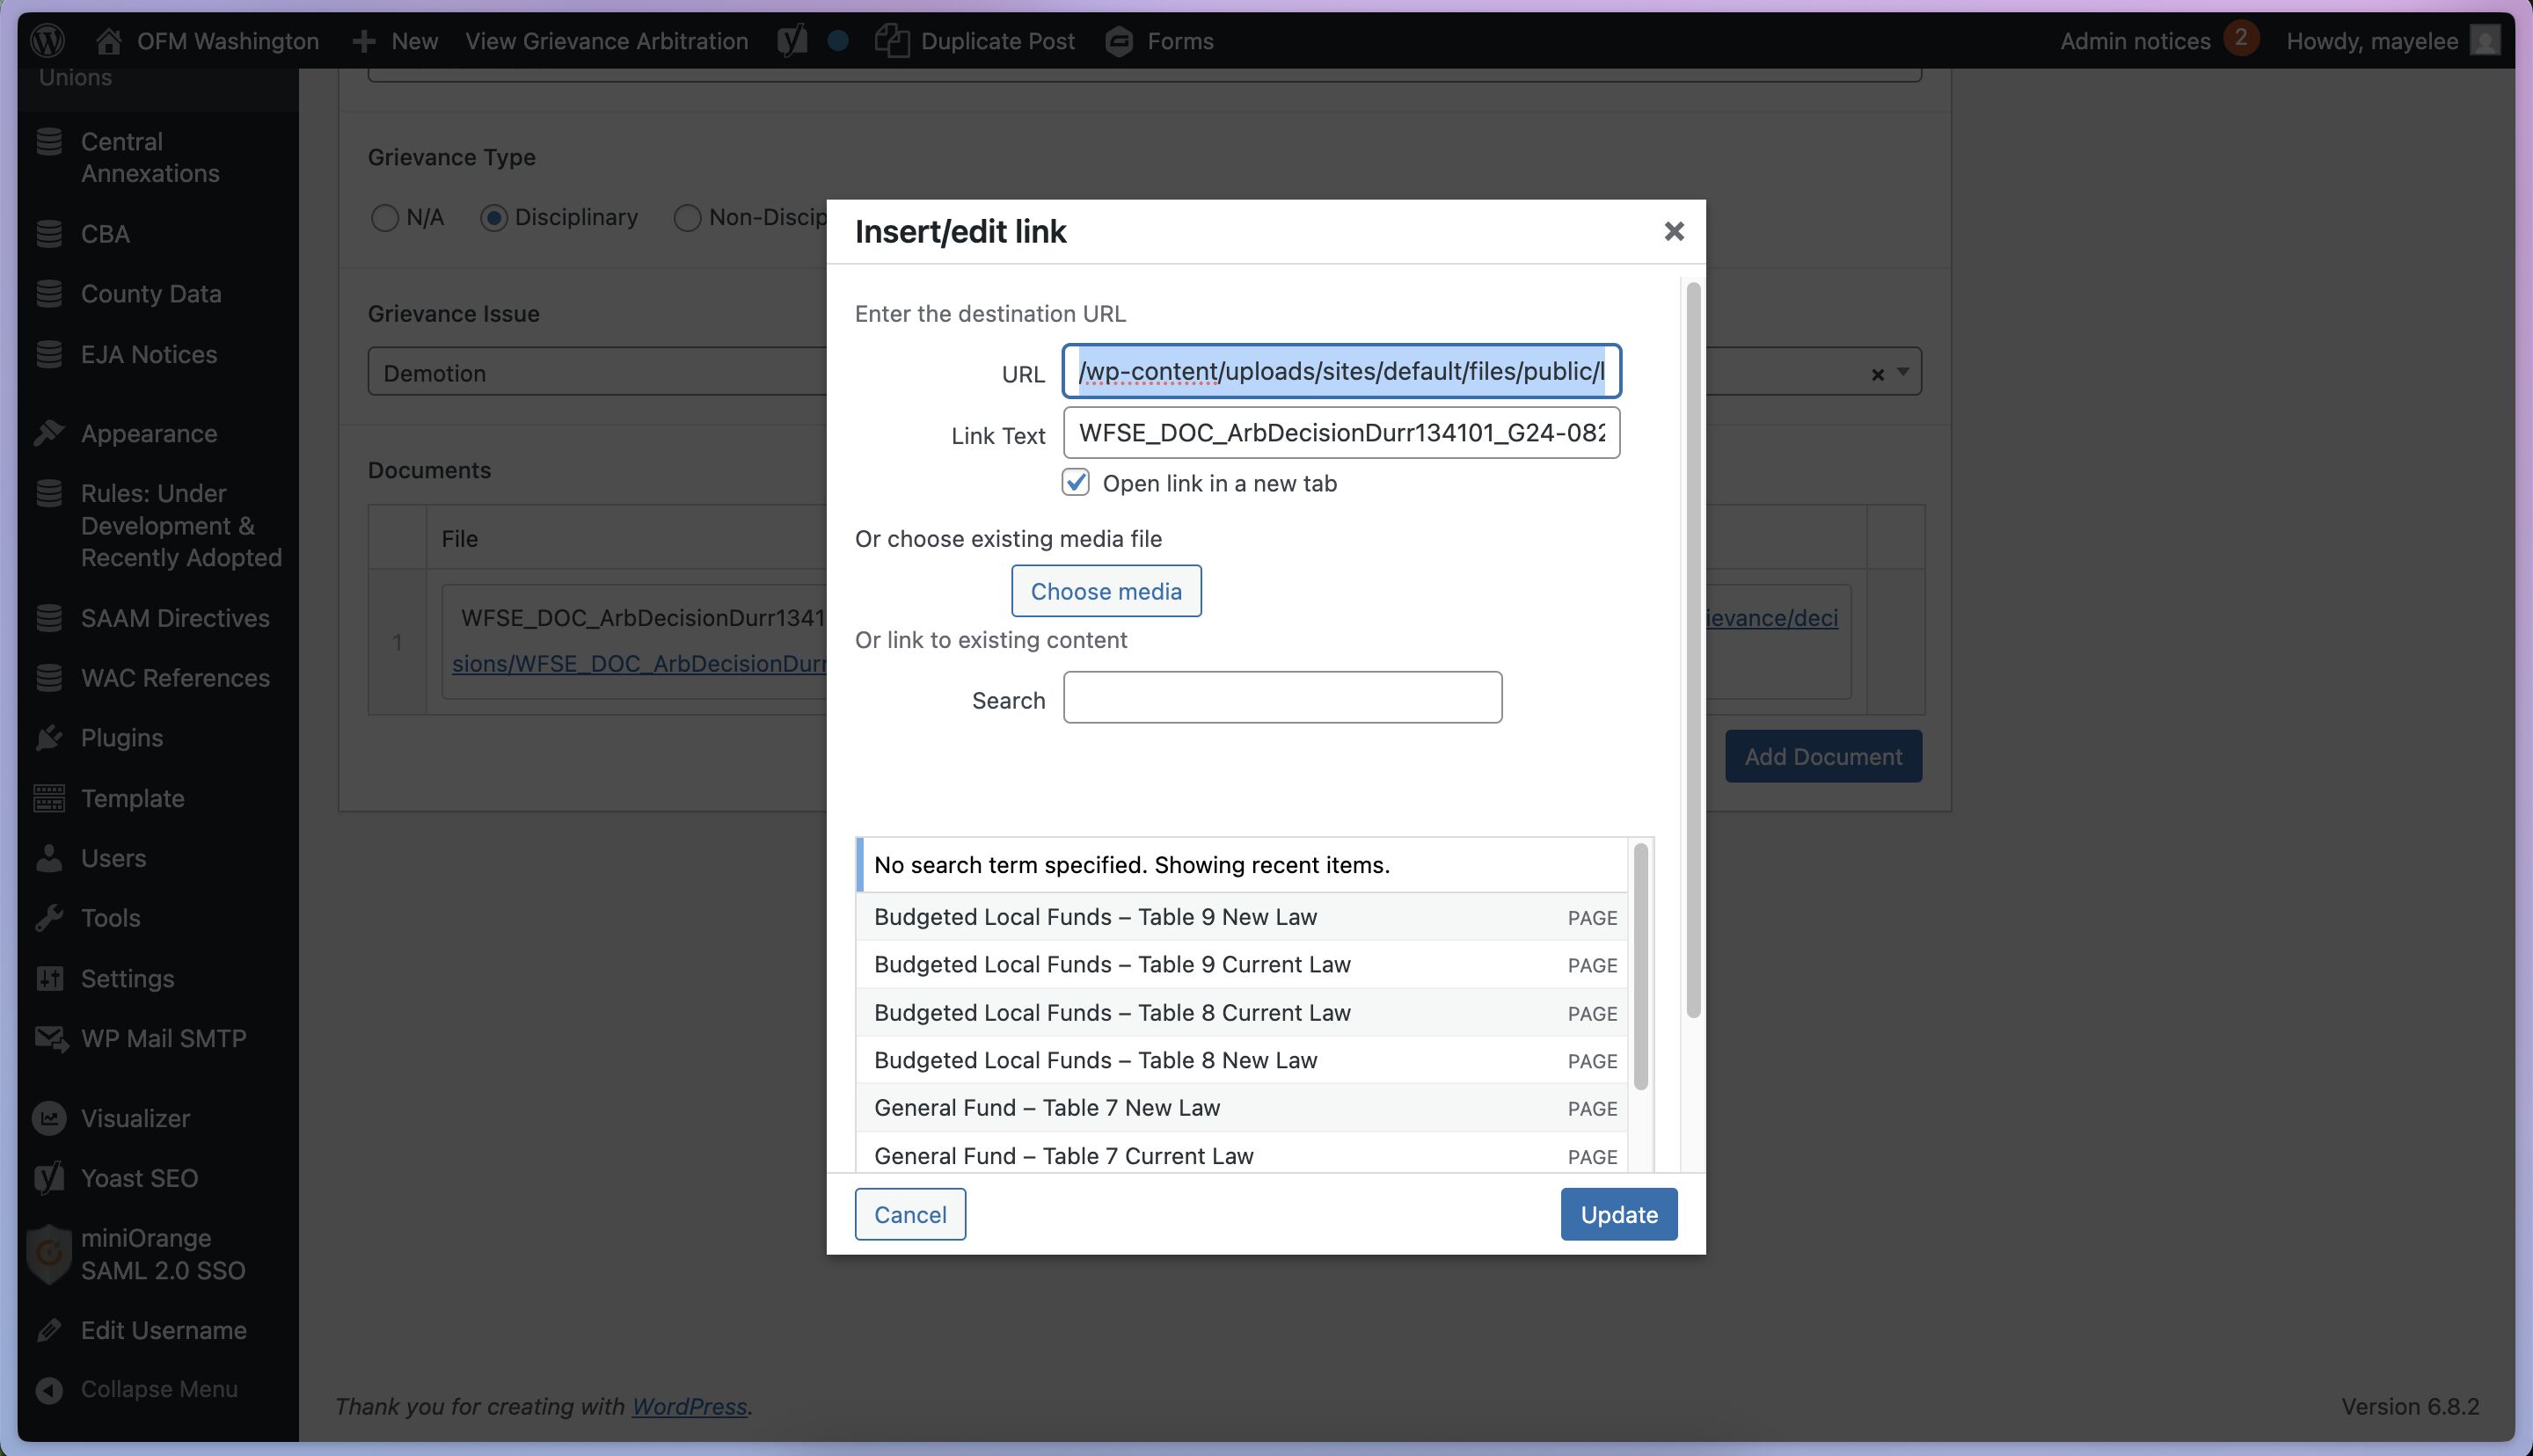Image resolution: width=2533 pixels, height=1456 pixels.
Task: Click the Search existing content field
Action: tap(1282, 698)
